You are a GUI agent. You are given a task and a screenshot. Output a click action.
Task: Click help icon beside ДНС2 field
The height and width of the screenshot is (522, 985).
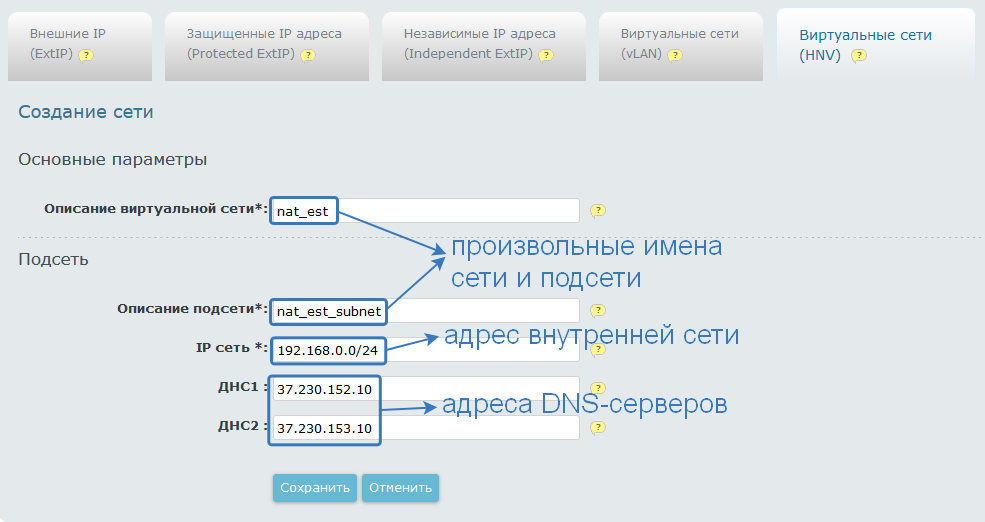[598, 428]
